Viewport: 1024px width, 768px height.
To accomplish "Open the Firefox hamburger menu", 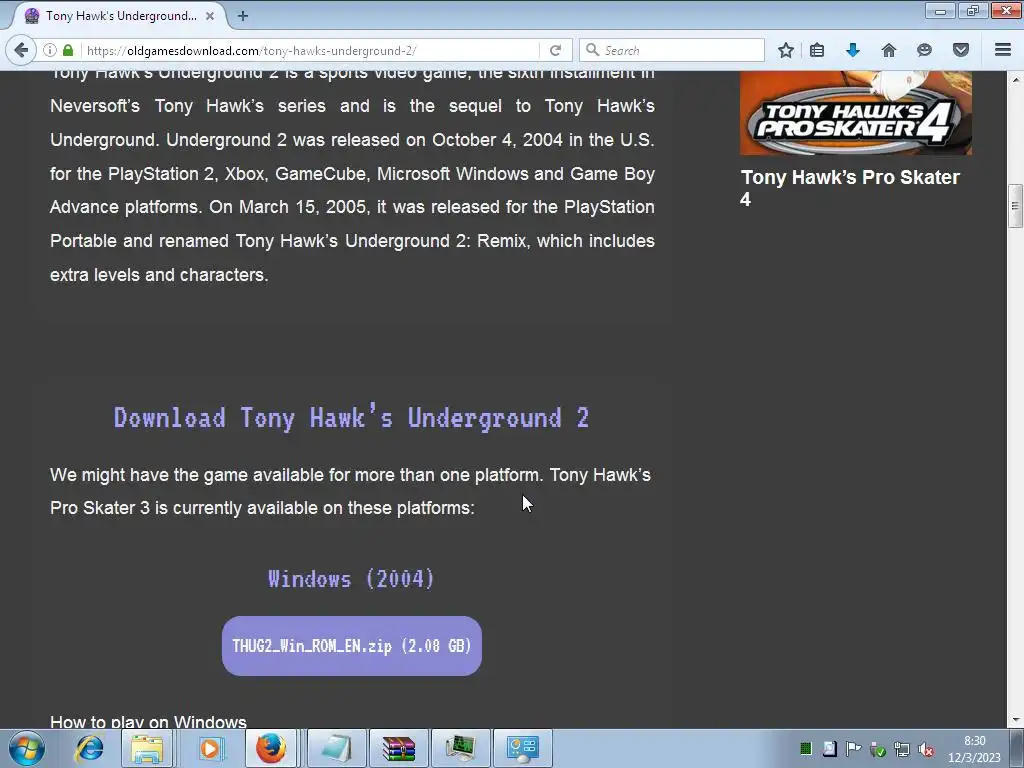I will pos(1003,50).
